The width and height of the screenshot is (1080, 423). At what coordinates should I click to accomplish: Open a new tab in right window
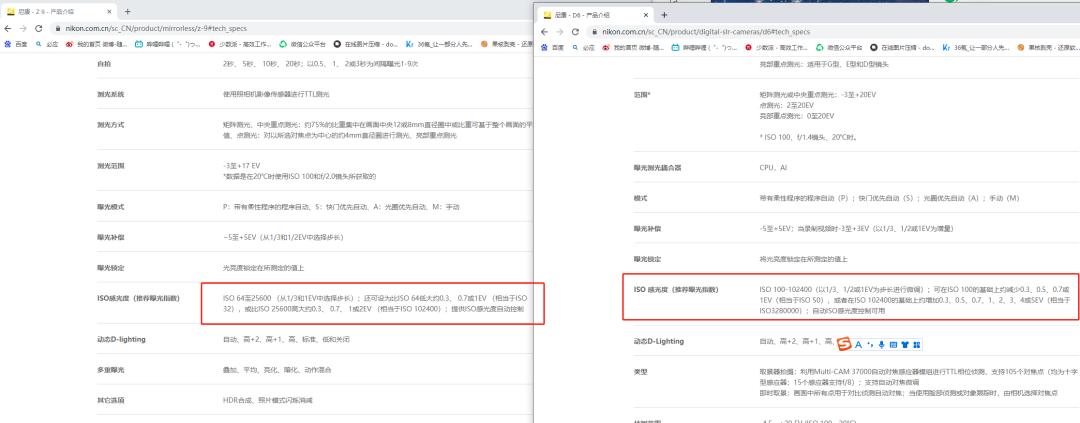click(x=664, y=15)
